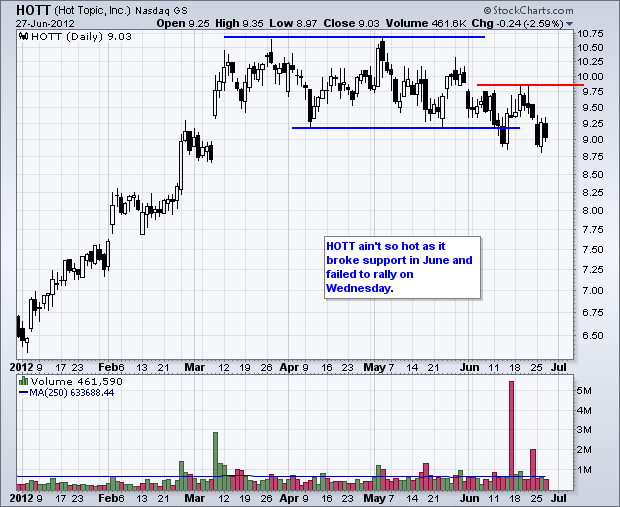Screen dimensions: 620x507
Task: Select the MA(250) blue line swatch
Action: [23, 393]
